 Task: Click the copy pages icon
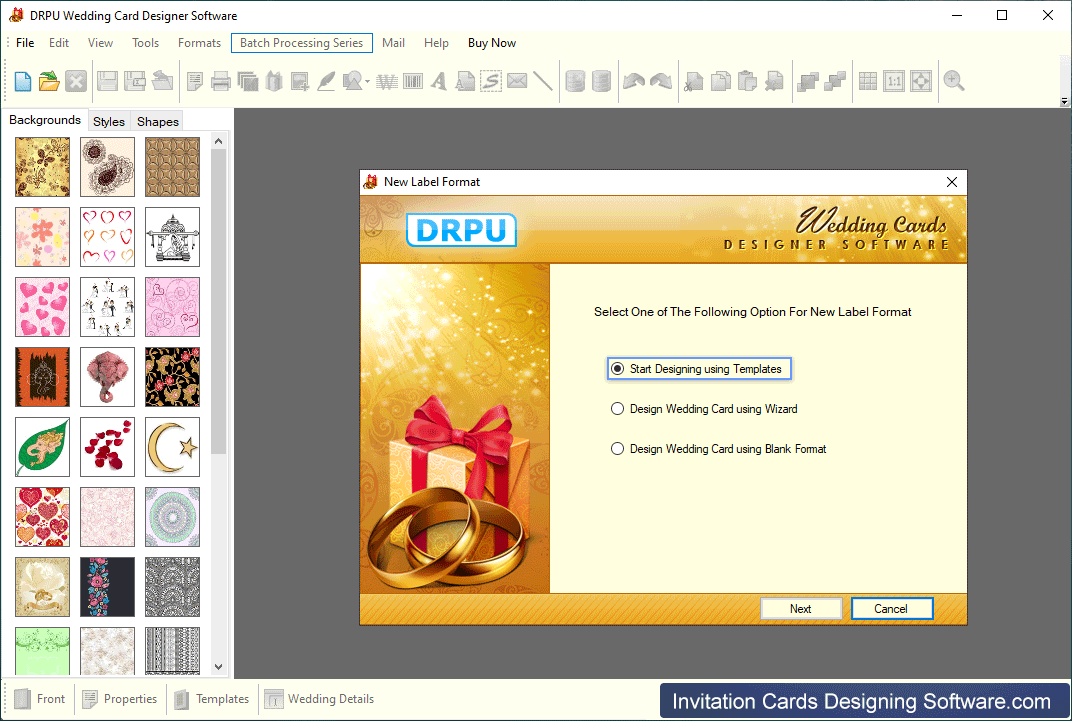721,81
